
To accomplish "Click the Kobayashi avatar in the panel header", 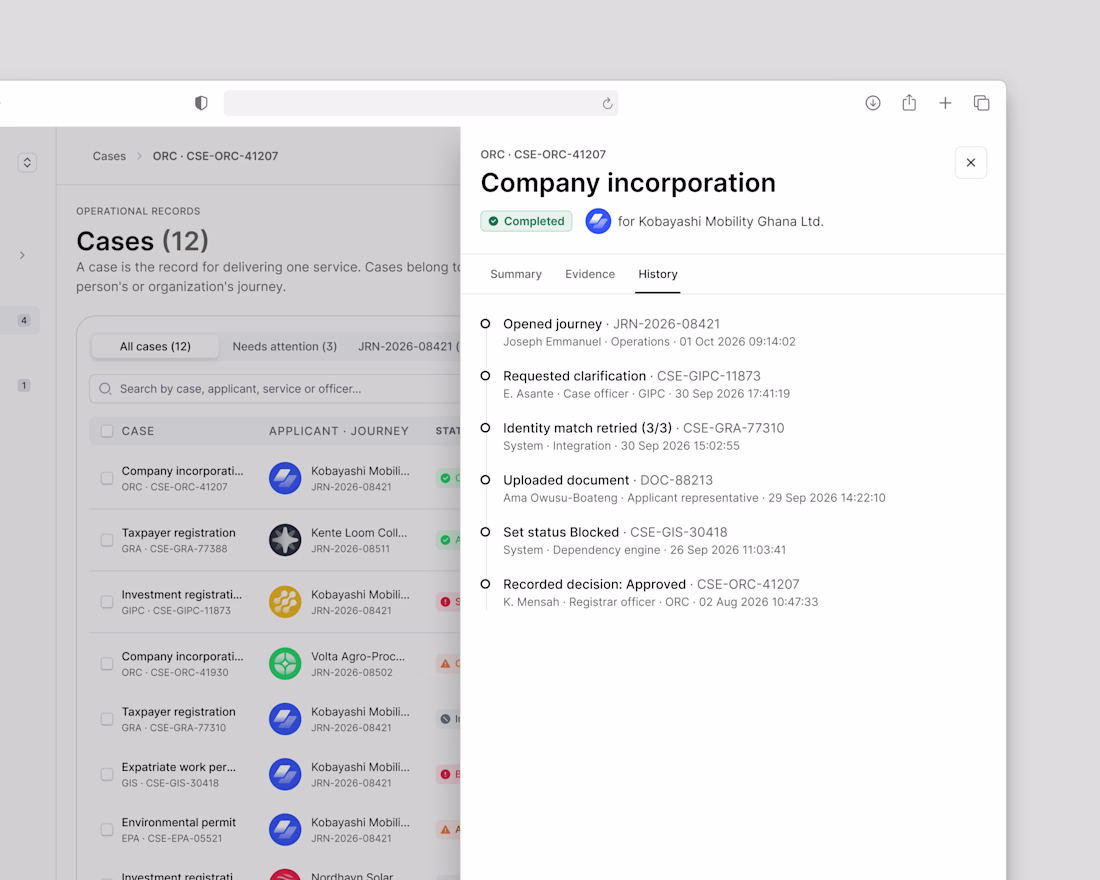I will click(598, 221).
